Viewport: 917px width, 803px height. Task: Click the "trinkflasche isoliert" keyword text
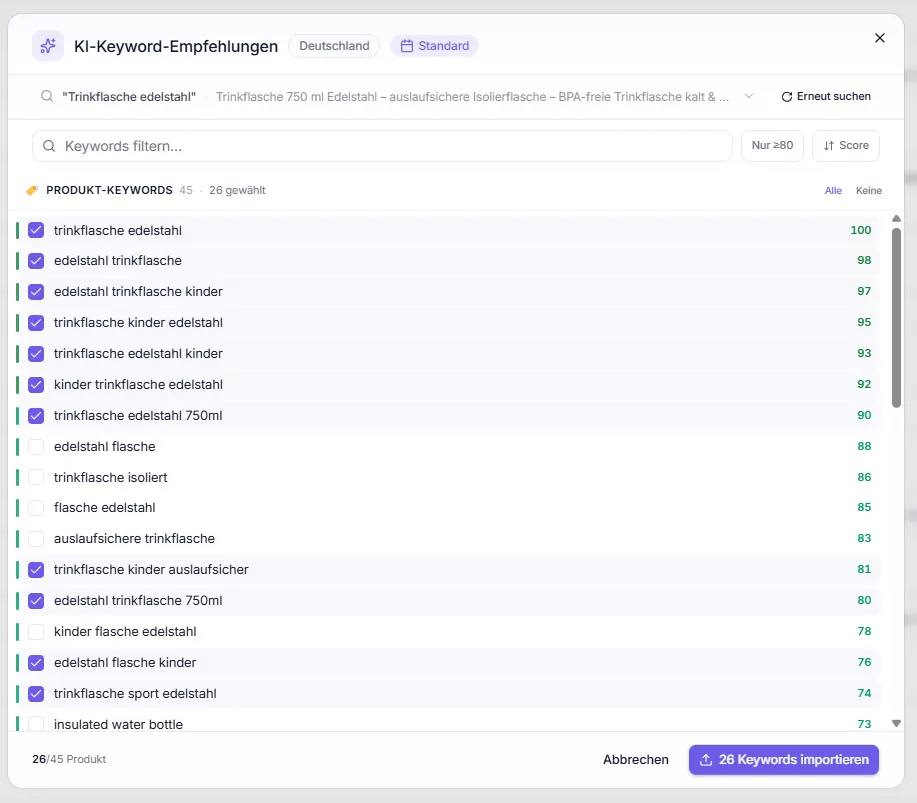tap(111, 477)
